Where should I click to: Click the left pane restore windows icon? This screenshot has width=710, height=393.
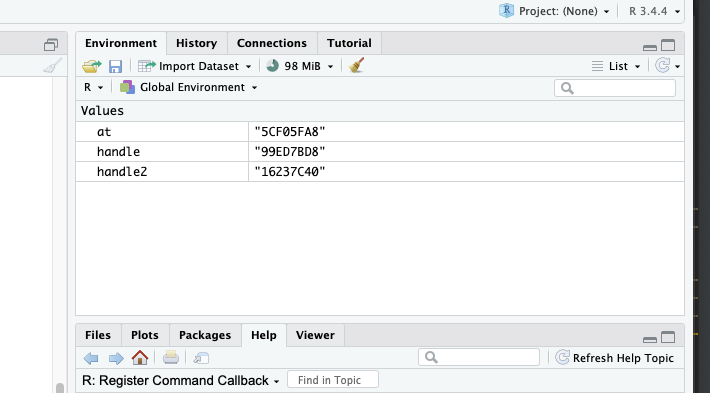point(51,44)
